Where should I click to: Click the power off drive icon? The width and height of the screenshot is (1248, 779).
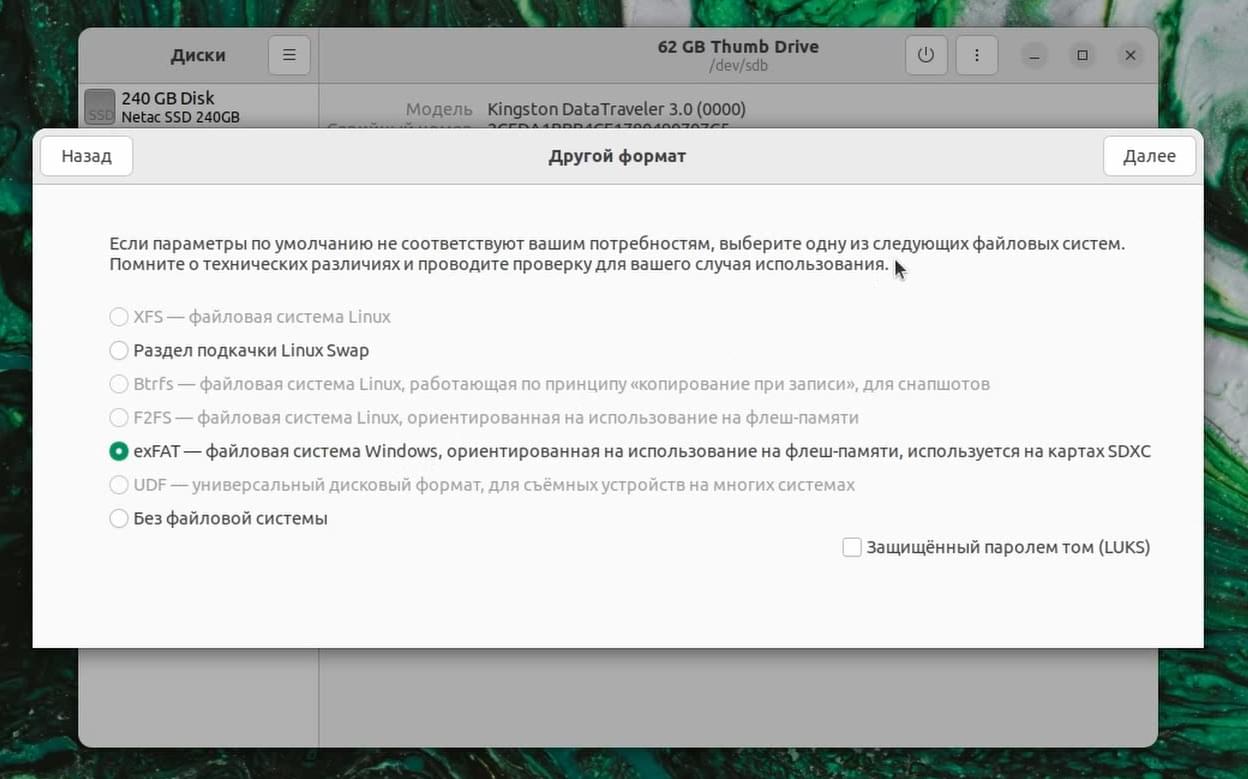coord(926,55)
